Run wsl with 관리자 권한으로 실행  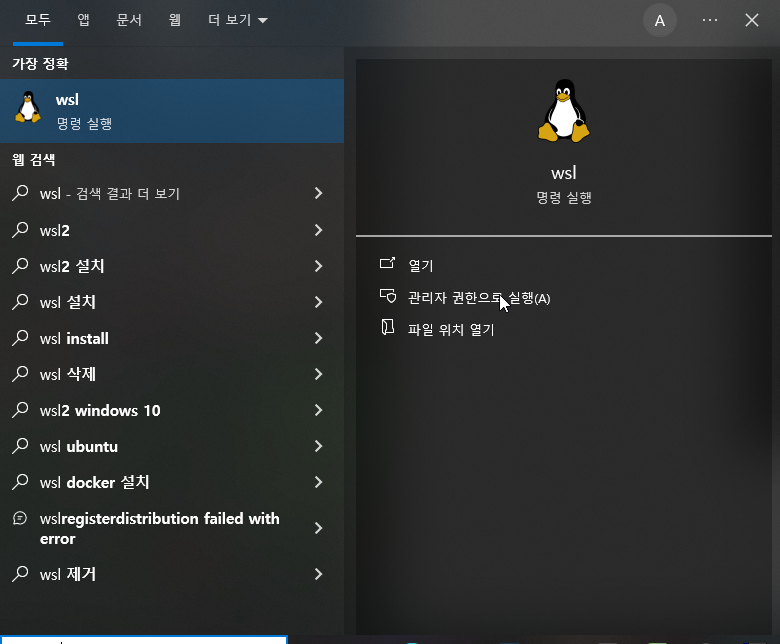coord(479,298)
